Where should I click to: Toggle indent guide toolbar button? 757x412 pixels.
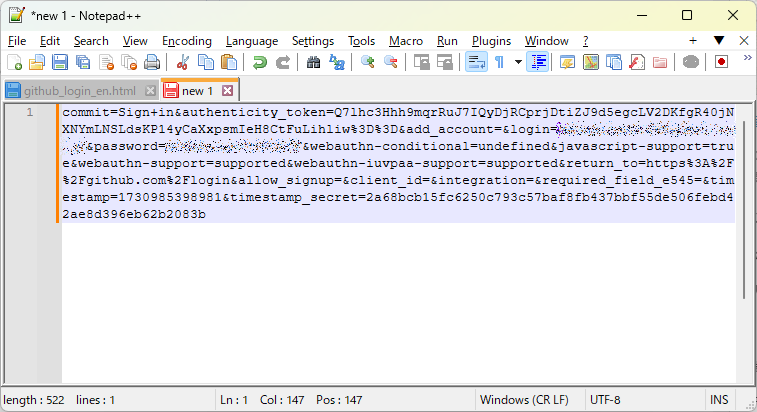[537, 62]
